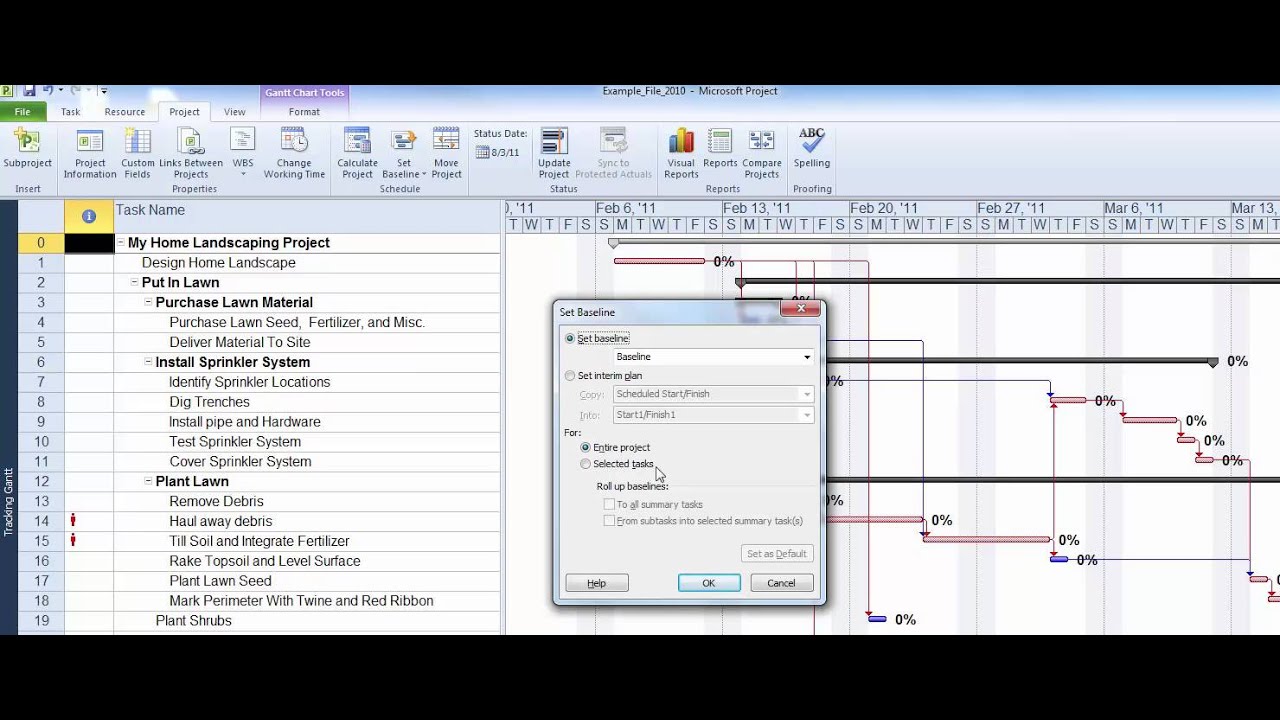Select task Remove Debris
Screen dimensions: 1280x720
[x=216, y=501]
